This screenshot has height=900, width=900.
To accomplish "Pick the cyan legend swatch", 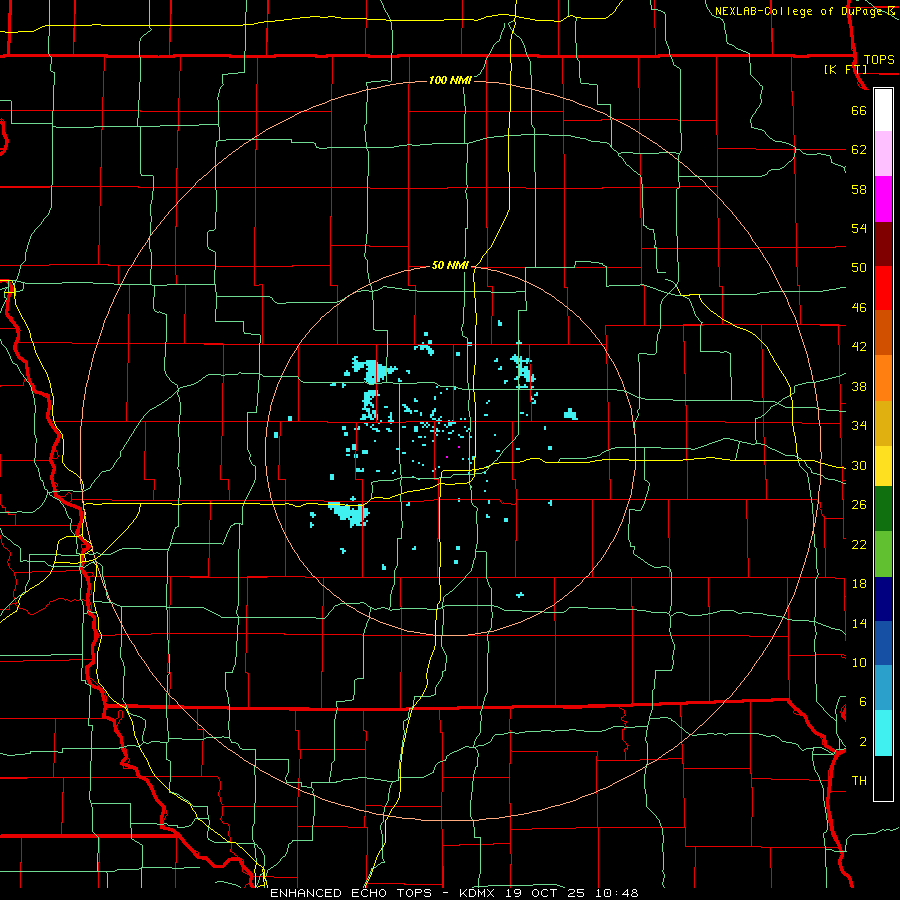I will 883,733.
